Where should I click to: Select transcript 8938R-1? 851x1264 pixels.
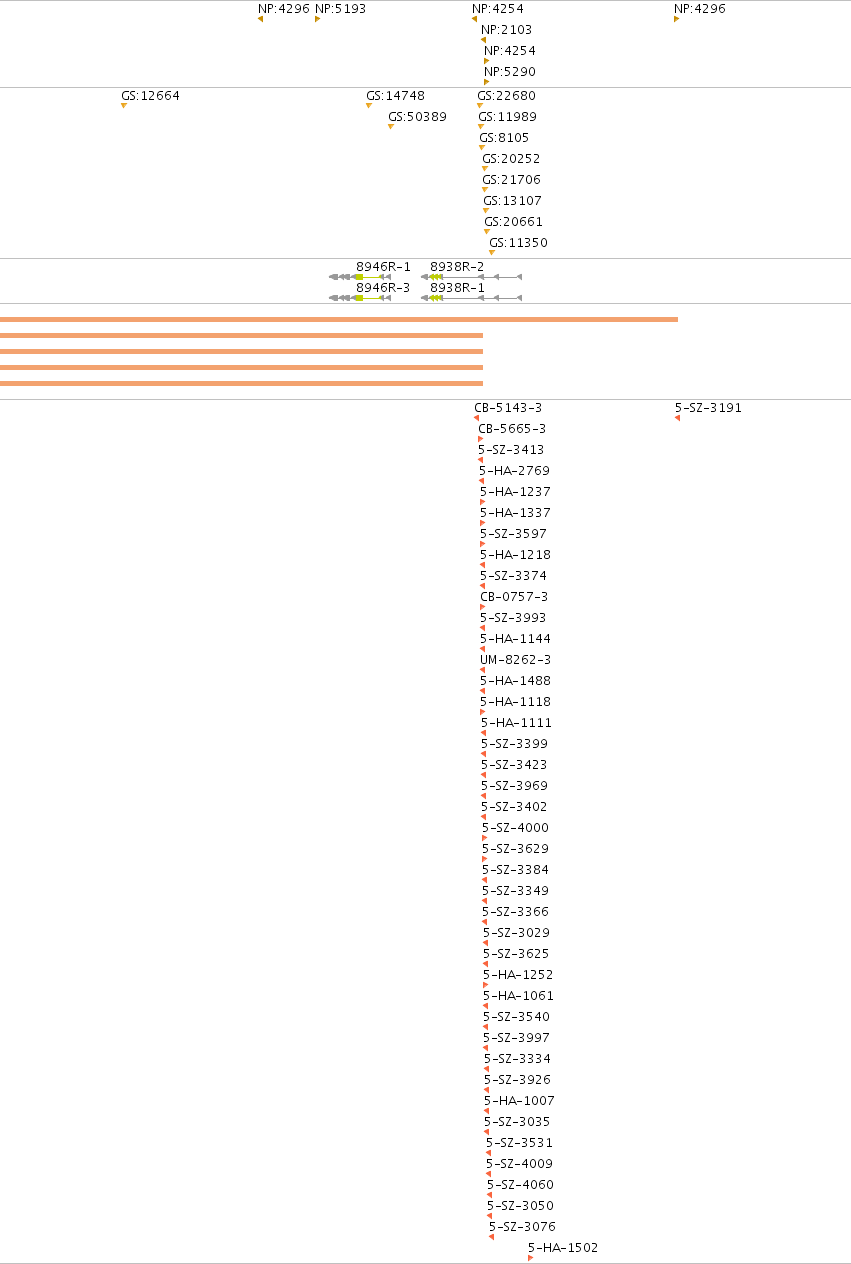coord(457,288)
